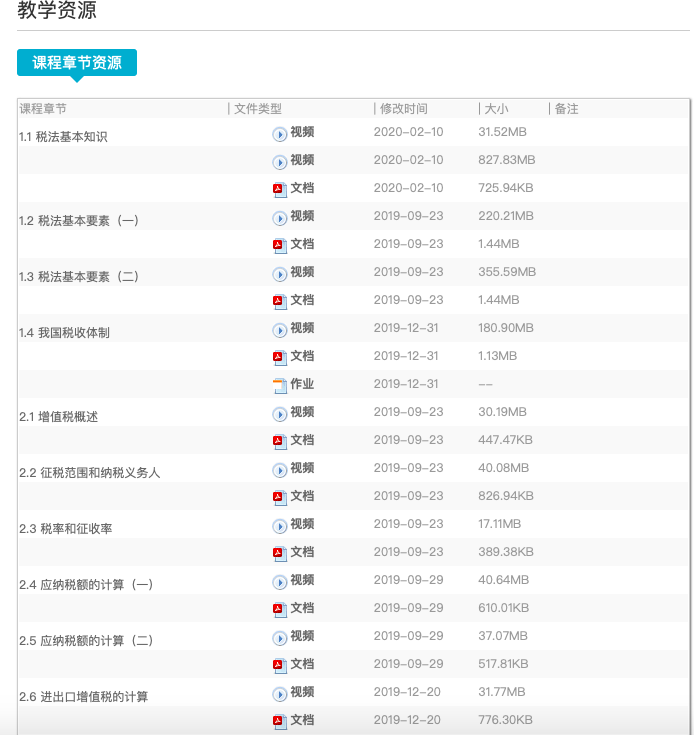The image size is (694, 735).
Task: Click video icon for 2.6 进出口增值税的计算
Action: (x=280, y=693)
